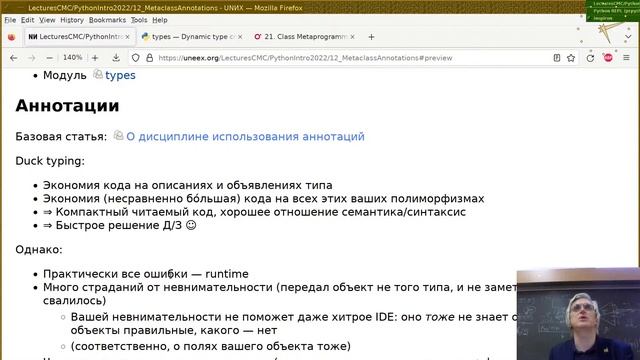Click the Duck typing: text

50,161
